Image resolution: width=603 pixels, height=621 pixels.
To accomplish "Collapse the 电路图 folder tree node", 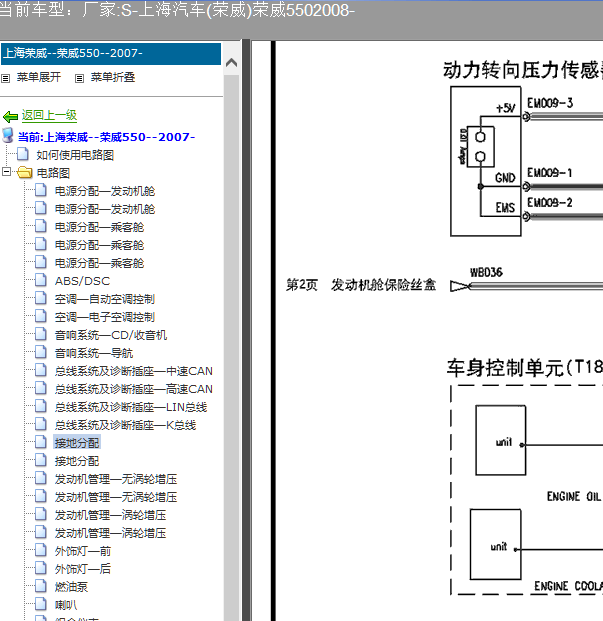I will click(6, 172).
